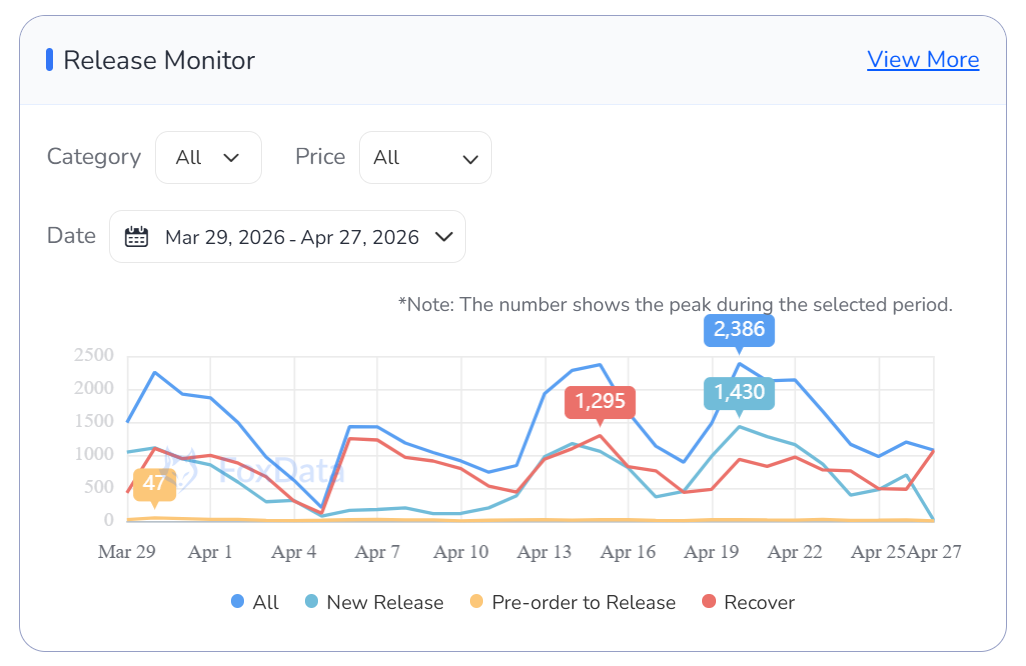
Task: Click the 47 pre-order peak marker
Action: (154, 484)
